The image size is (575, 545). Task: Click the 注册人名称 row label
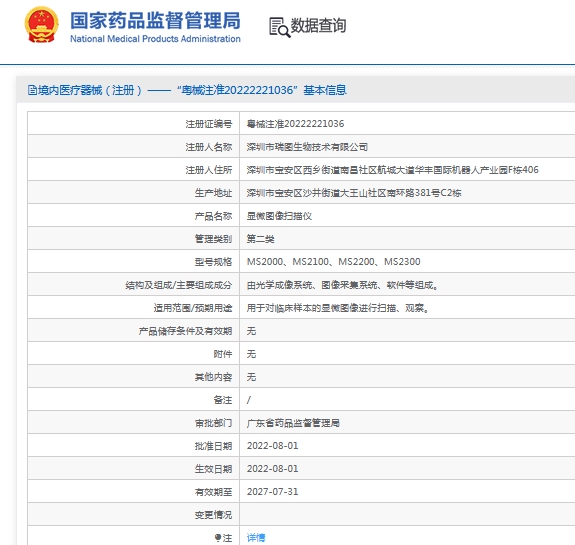tap(209, 147)
